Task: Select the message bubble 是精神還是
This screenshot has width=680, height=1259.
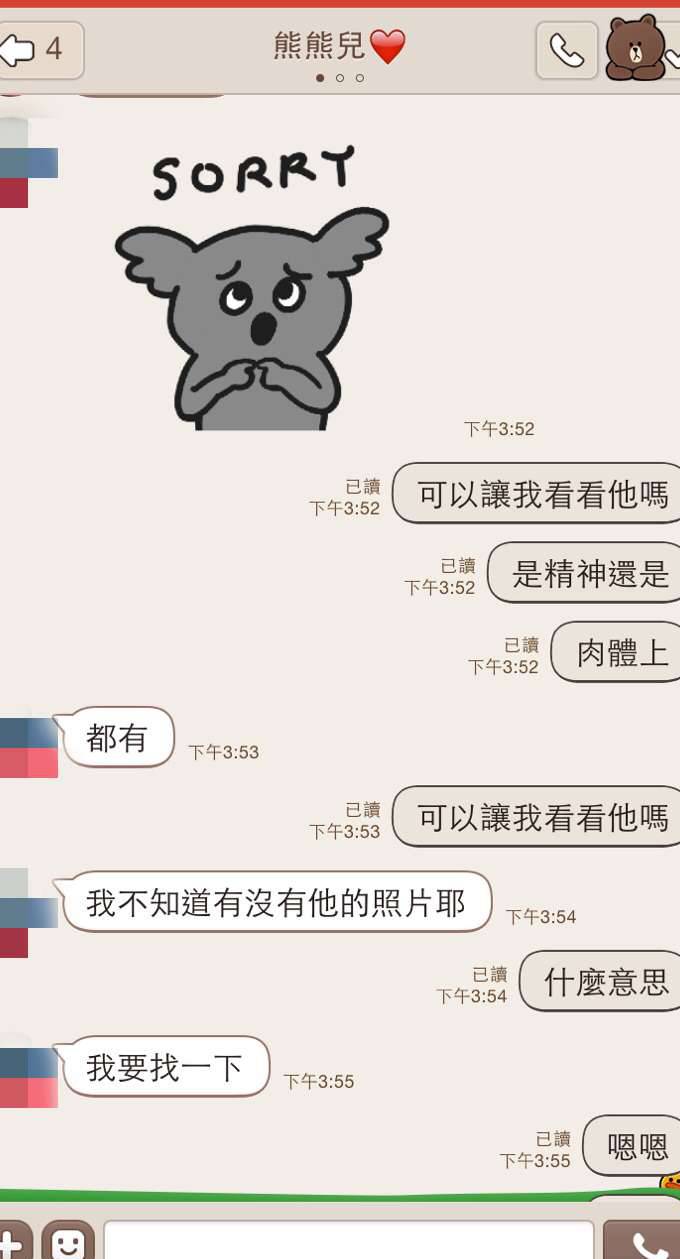Action: tap(585, 573)
